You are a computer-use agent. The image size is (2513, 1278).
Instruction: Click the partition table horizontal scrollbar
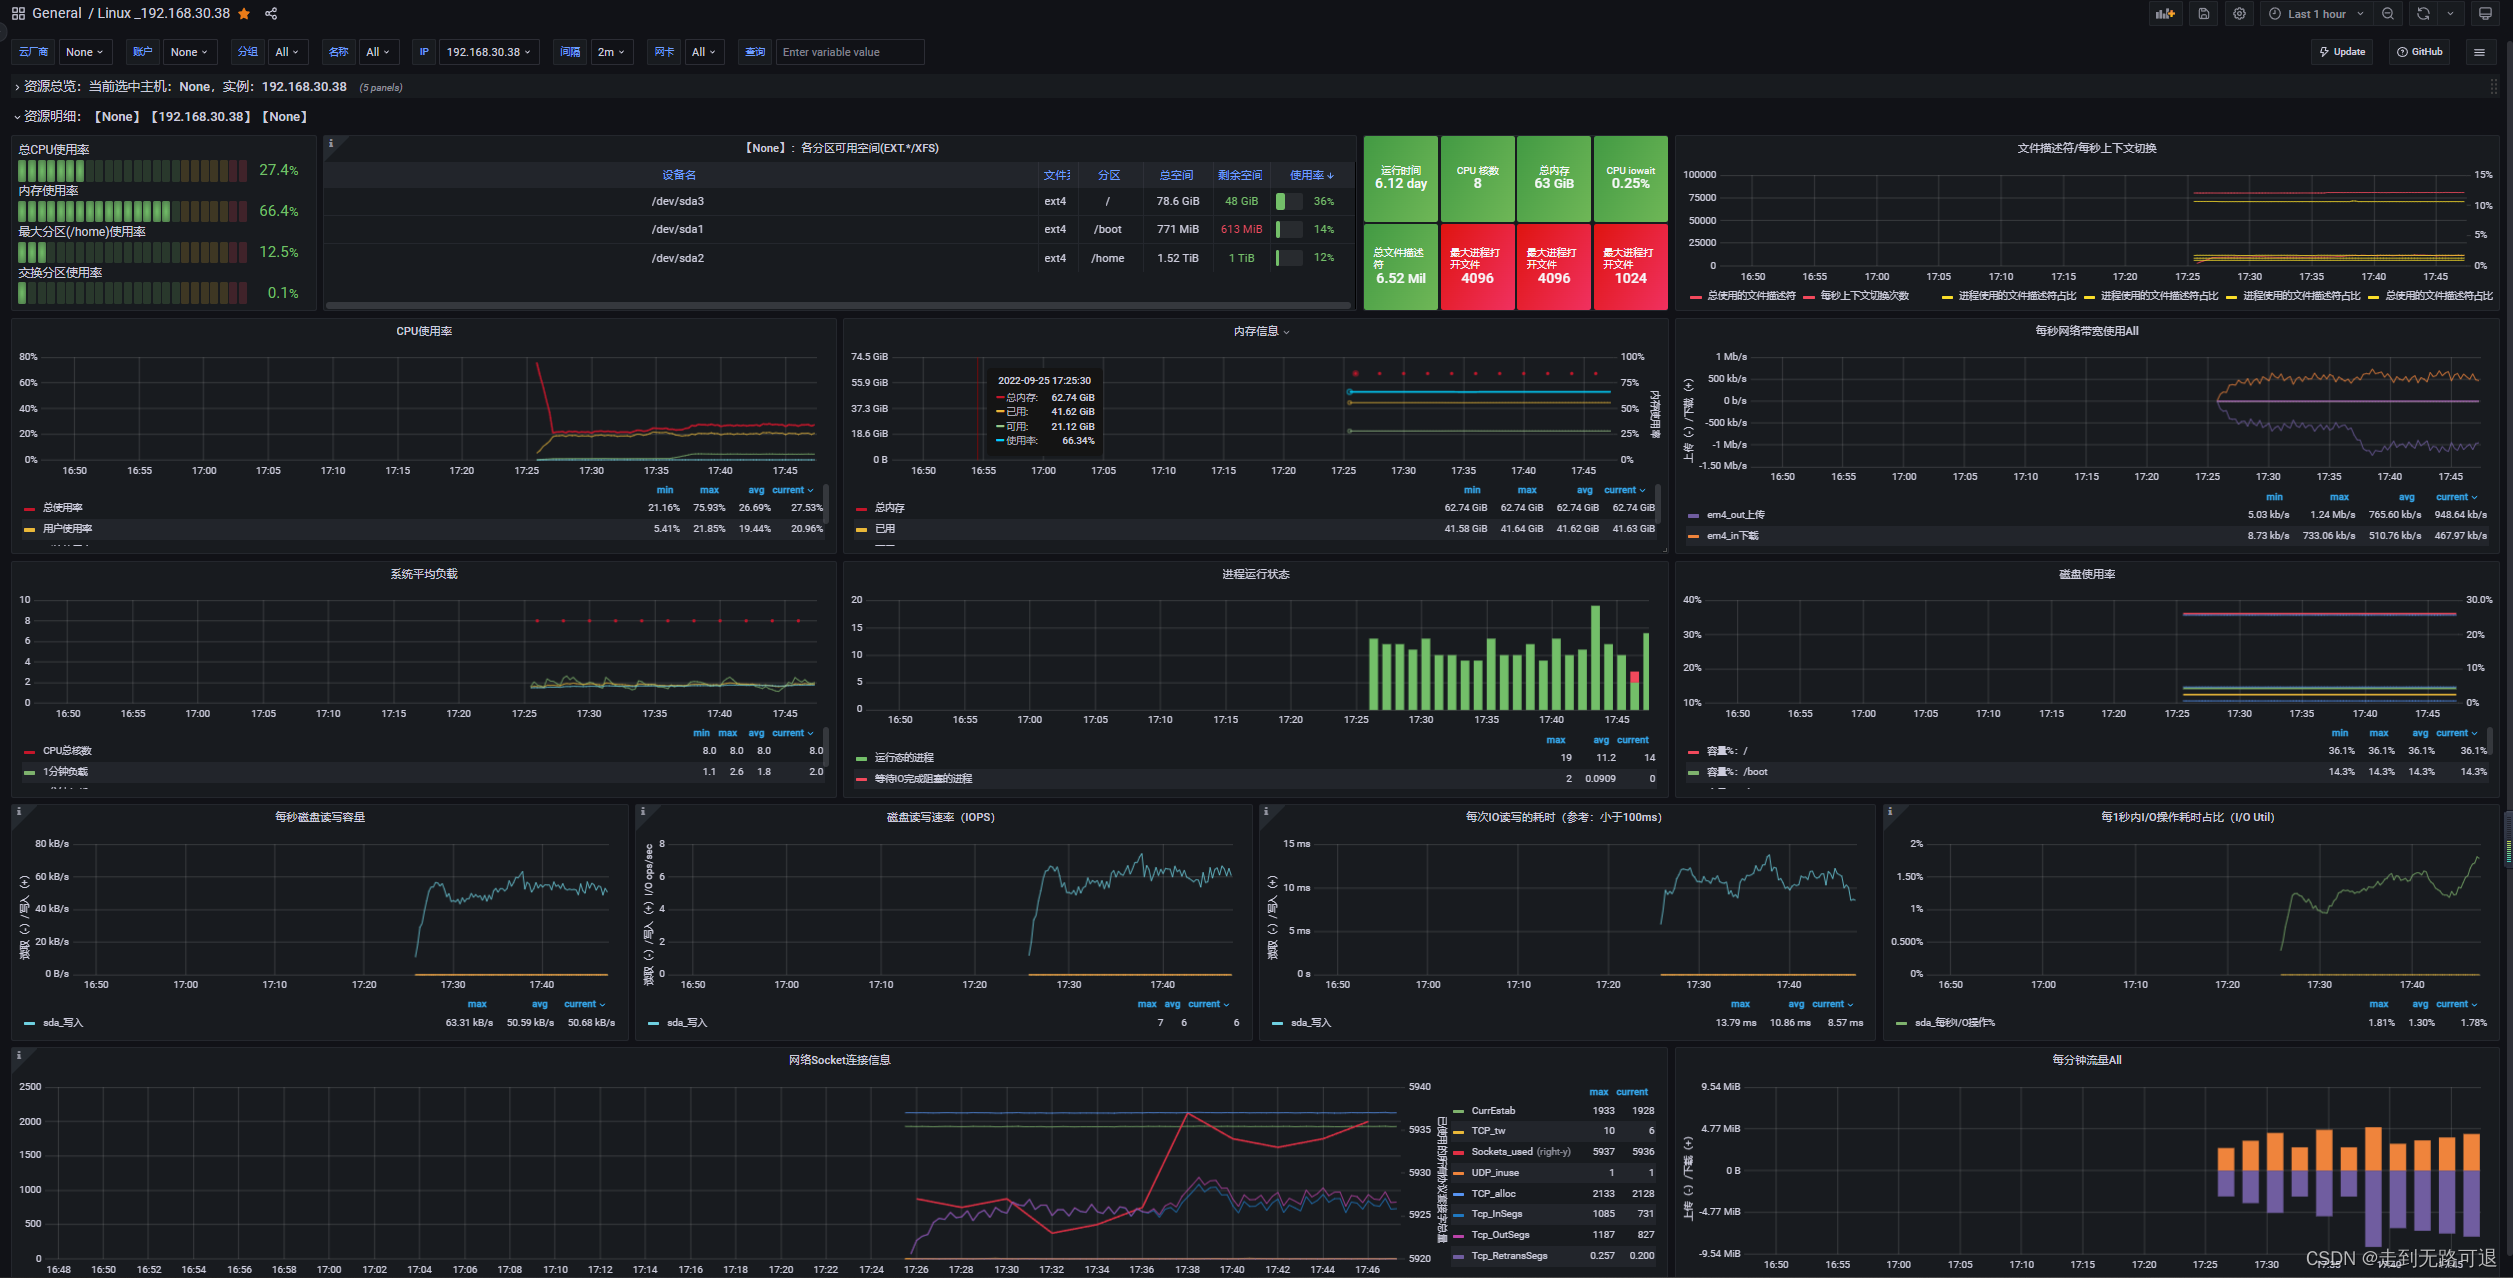tap(838, 305)
